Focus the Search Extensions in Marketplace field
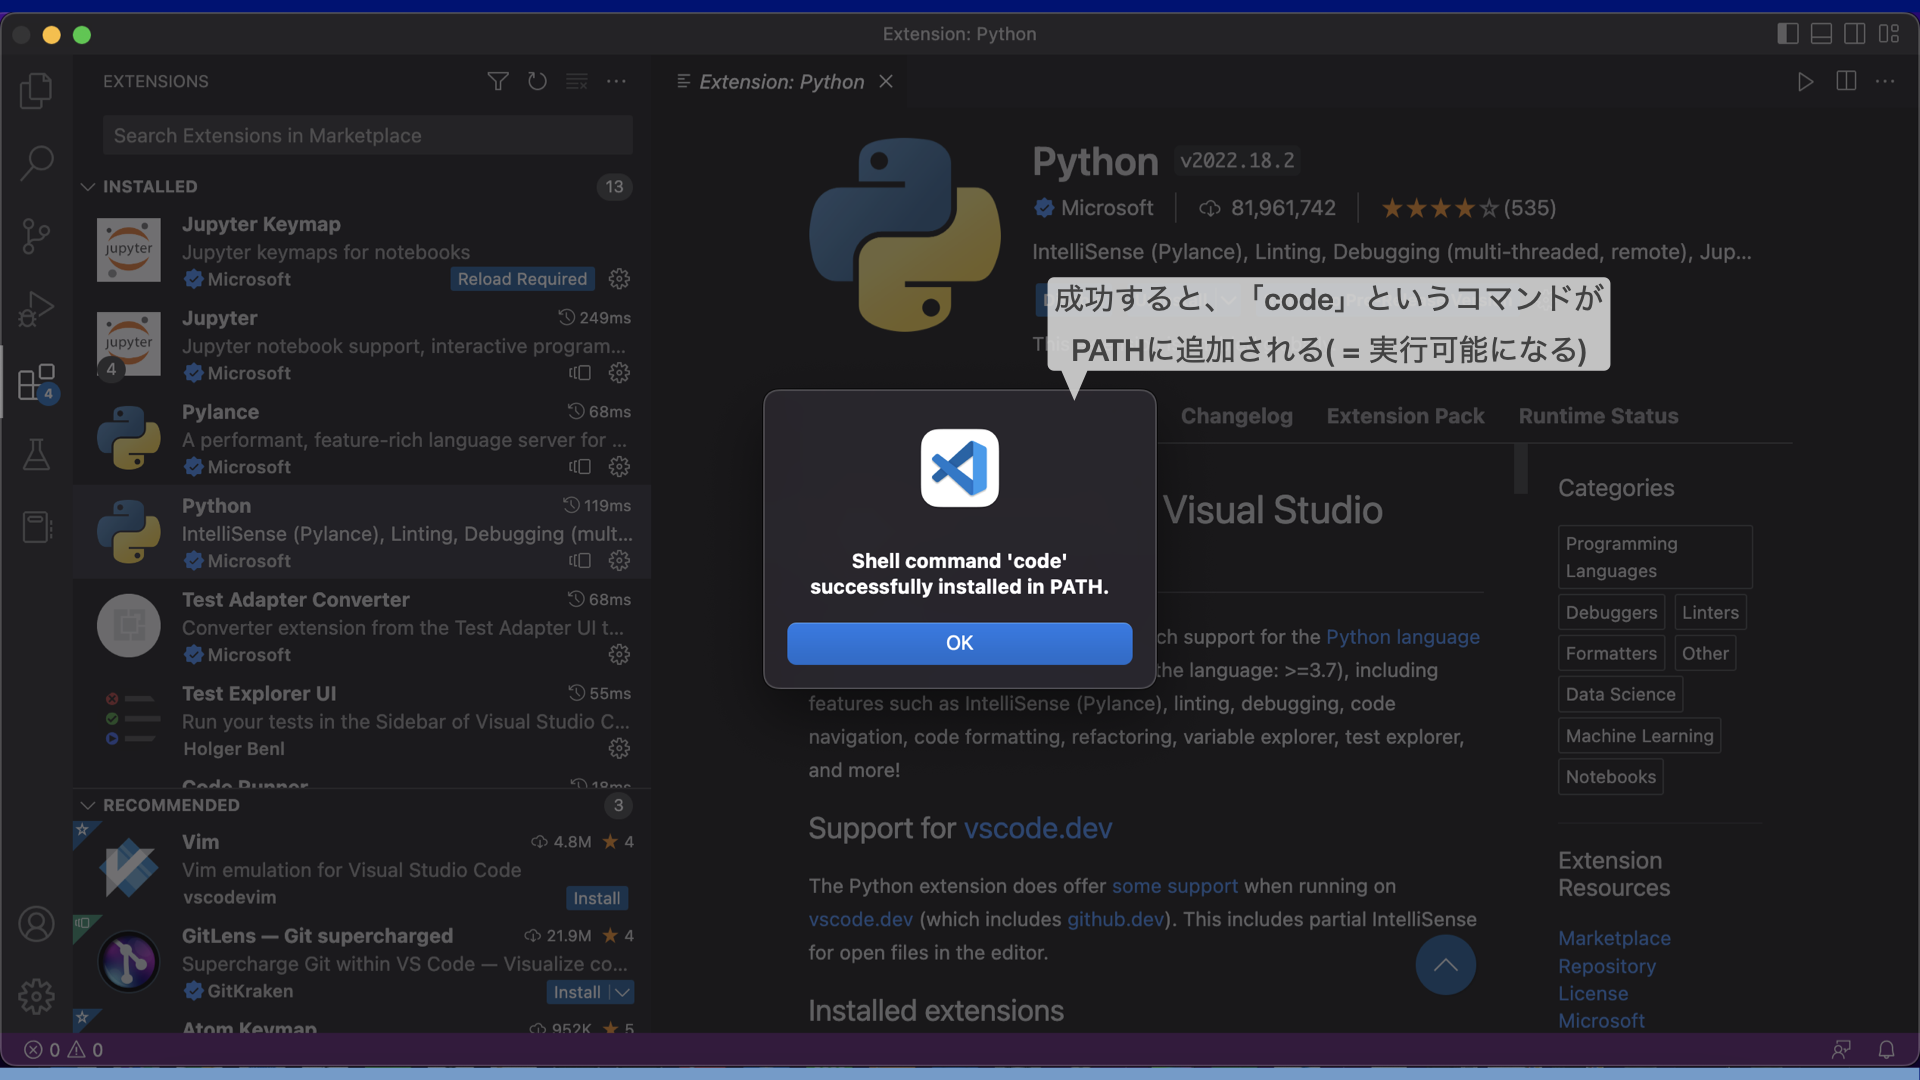This screenshot has height=1080, width=1920. coord(367,136)
